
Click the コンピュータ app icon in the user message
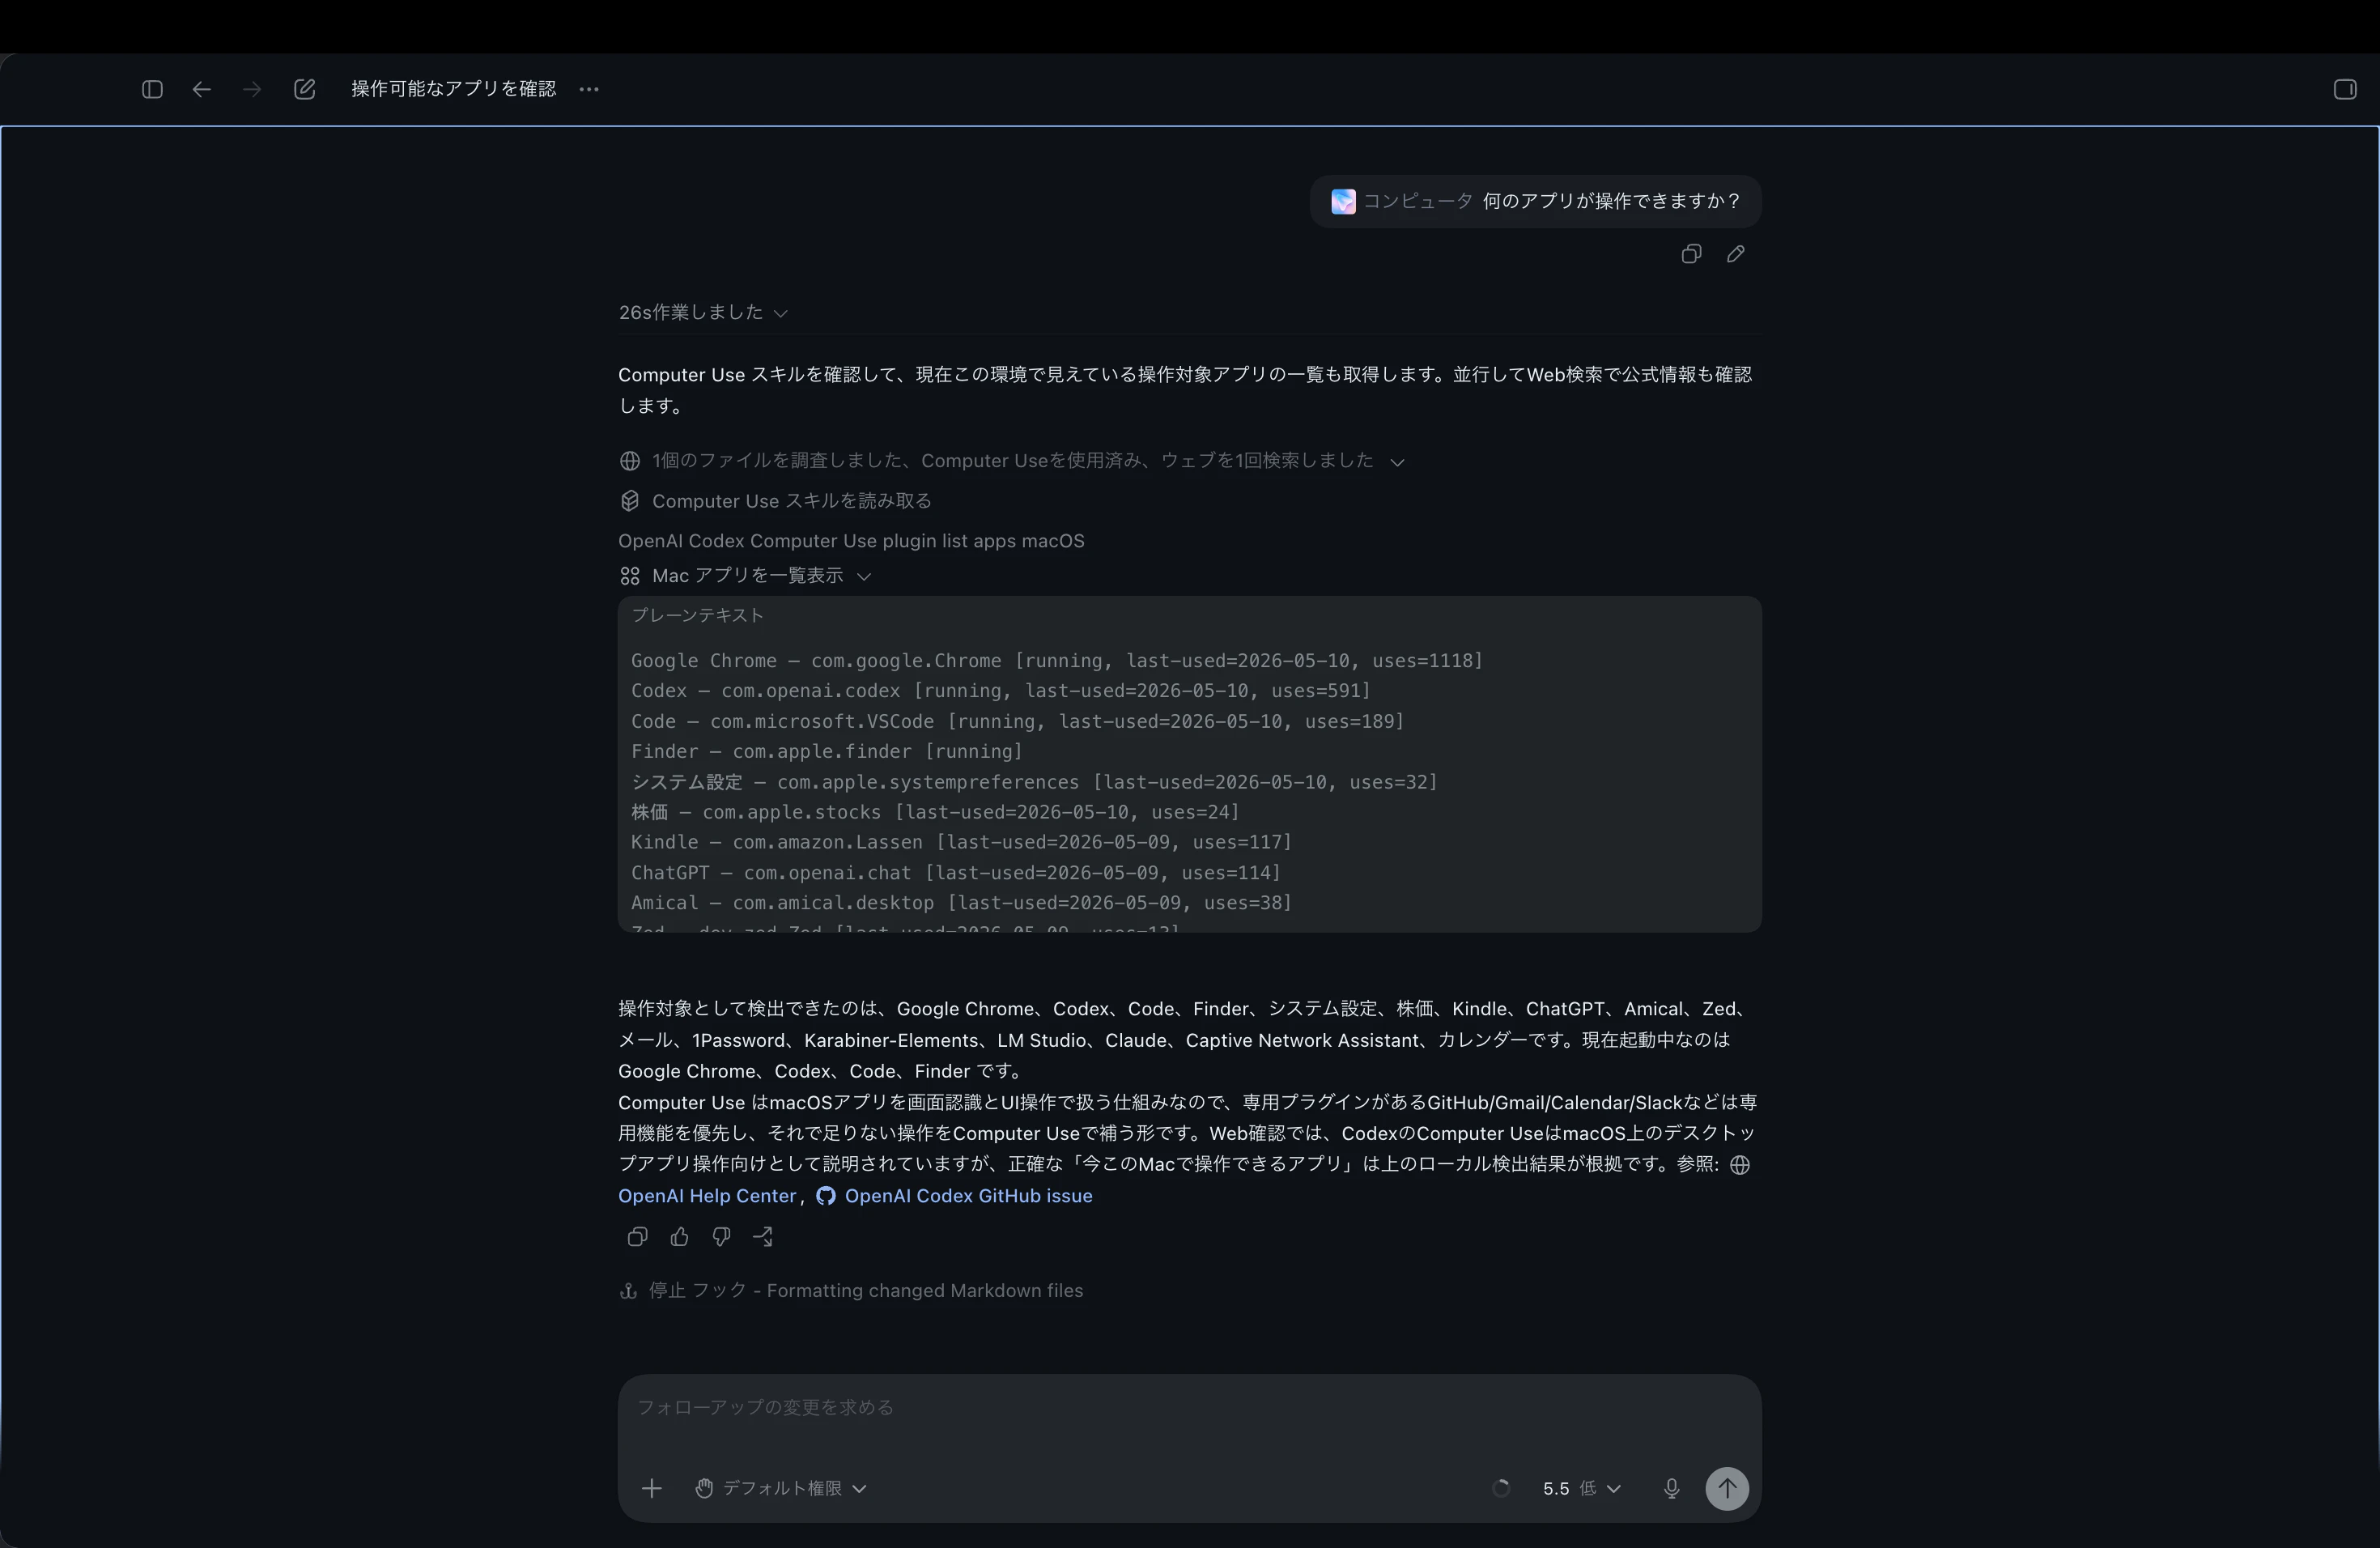point(1343,201)
